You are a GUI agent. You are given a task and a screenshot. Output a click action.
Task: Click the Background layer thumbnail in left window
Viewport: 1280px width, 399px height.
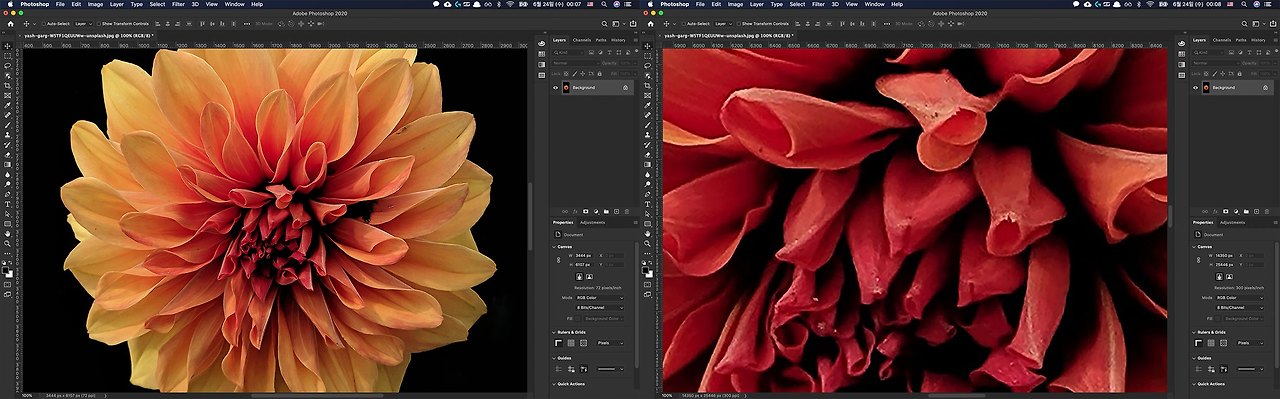[565, 87]
